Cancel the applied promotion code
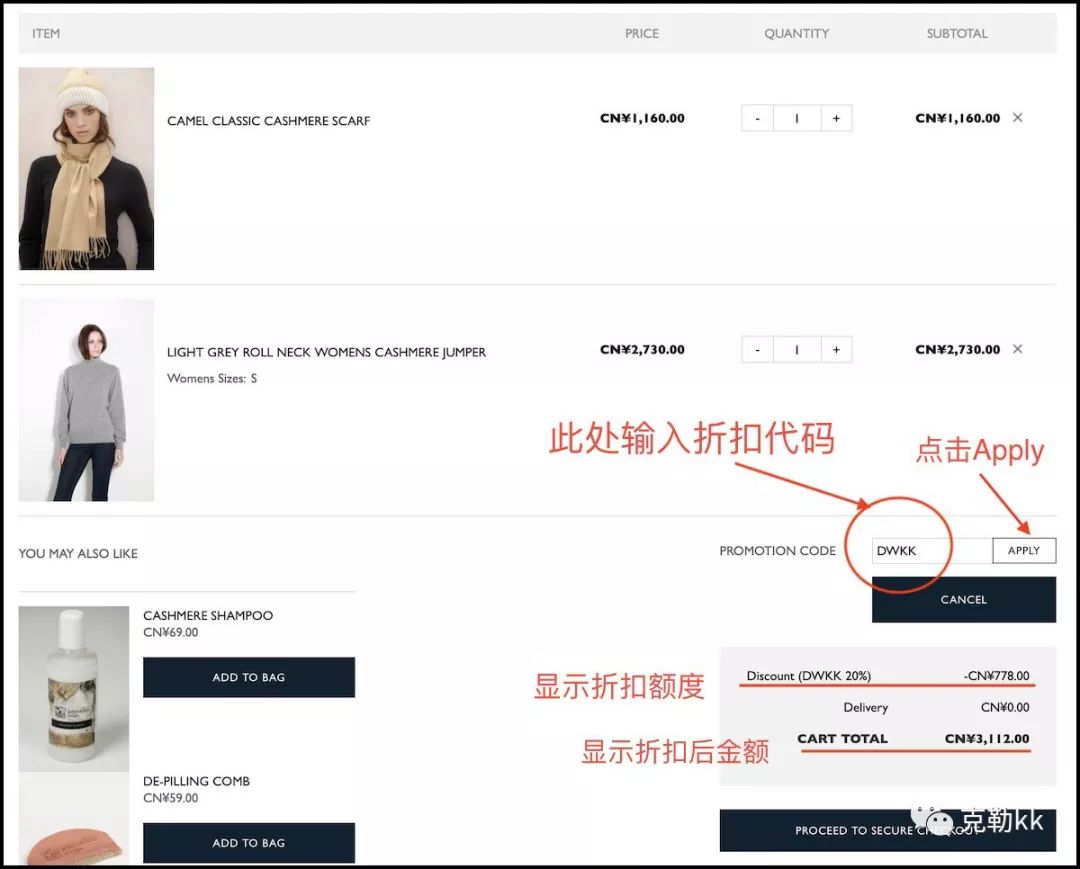This screenshot has width=1080, height=869. tap(963, 599)
